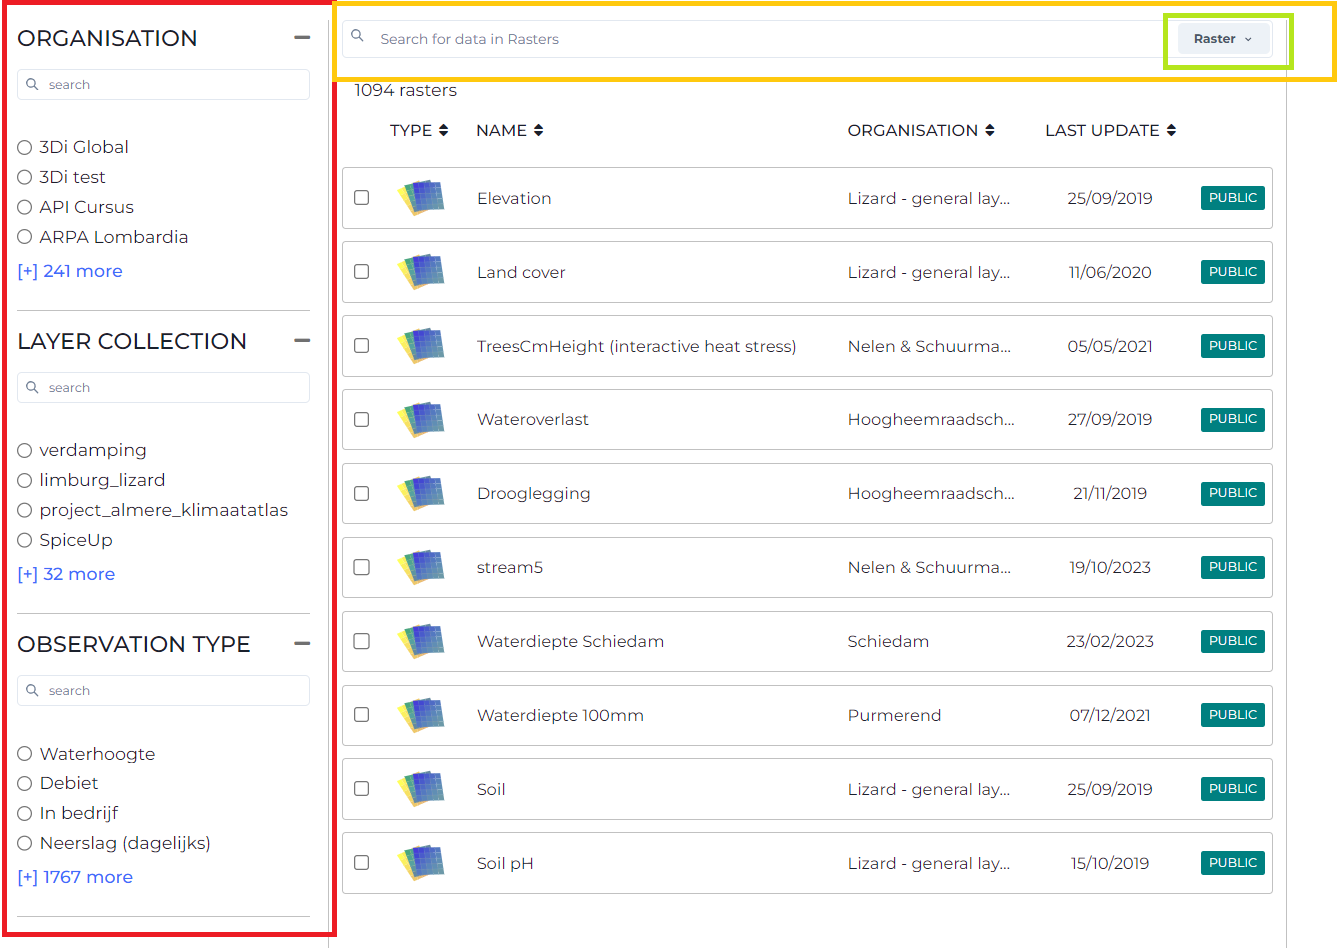1341x948 pixels.
Task: Select the 3Di test organisation filter
Action: click(x=25, y=178)
